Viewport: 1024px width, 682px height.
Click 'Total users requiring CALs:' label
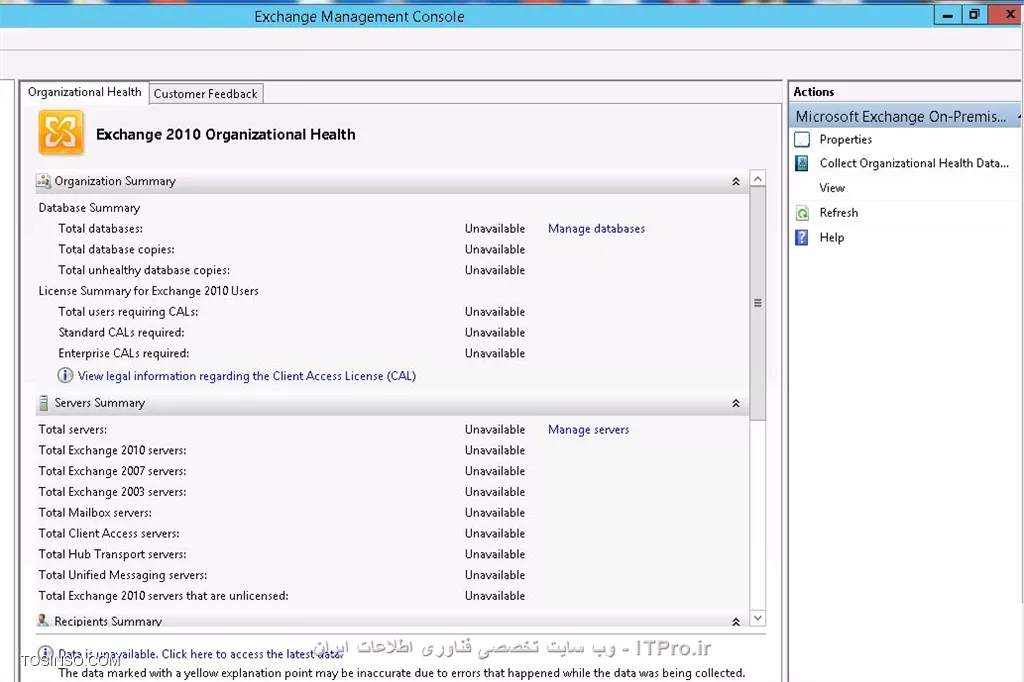pos(128,312)
